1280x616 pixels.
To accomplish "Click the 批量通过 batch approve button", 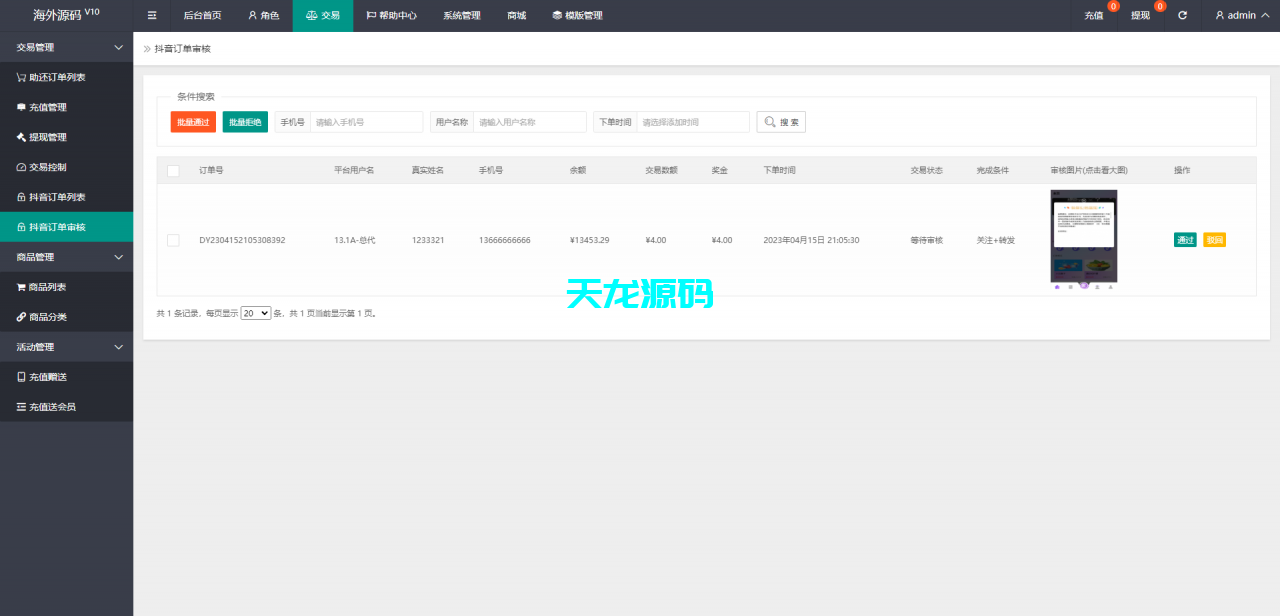I will (192, 121).
